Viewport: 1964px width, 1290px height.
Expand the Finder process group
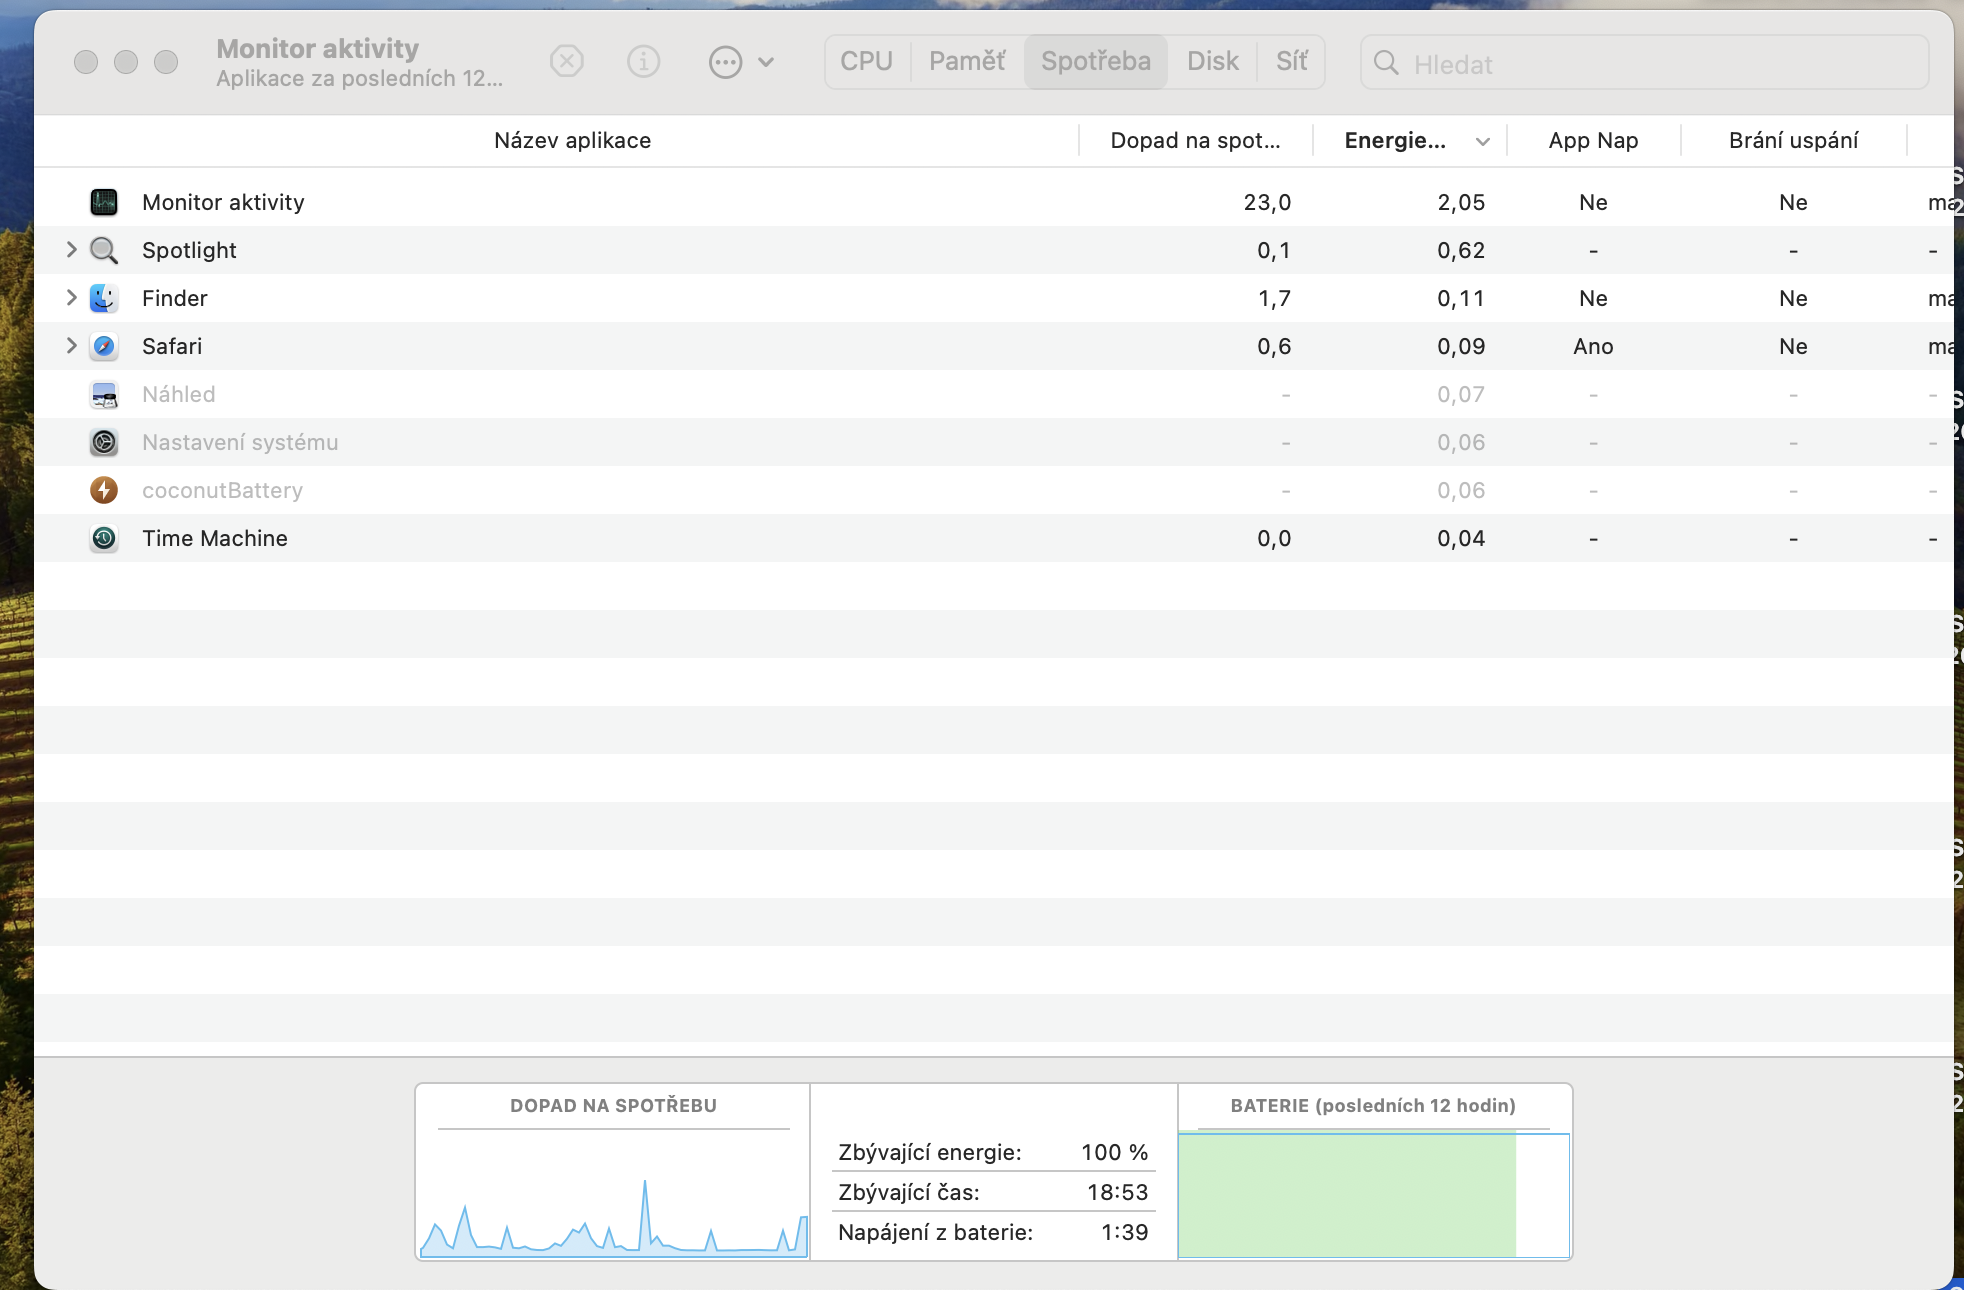point(71,298)
